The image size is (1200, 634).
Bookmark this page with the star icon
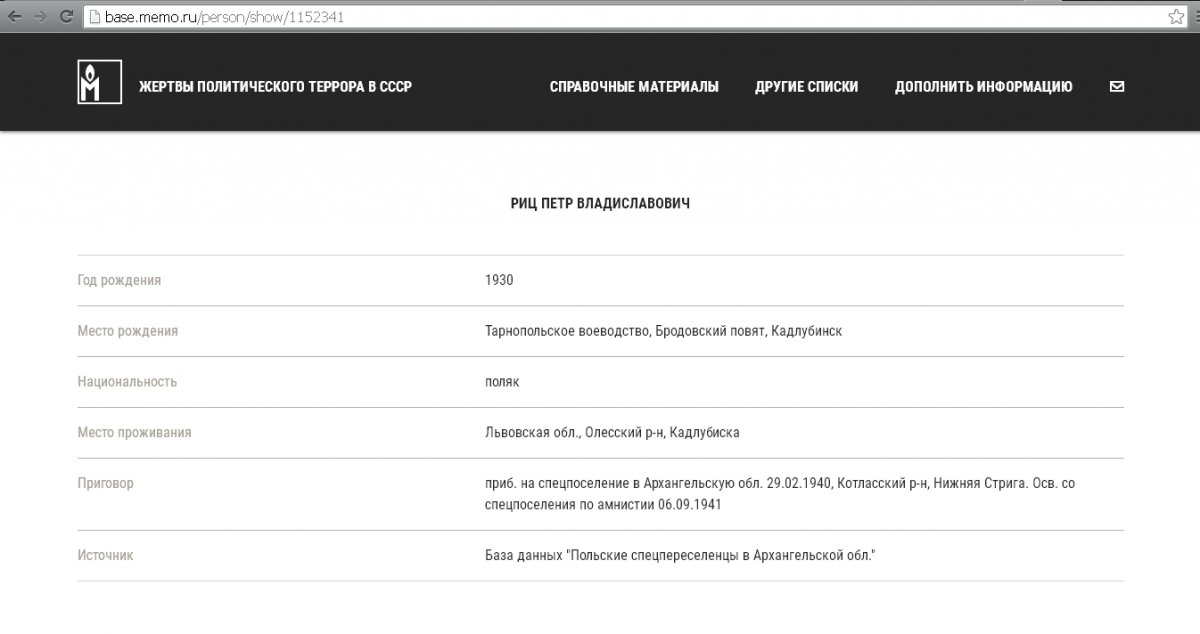point(1176,17)
